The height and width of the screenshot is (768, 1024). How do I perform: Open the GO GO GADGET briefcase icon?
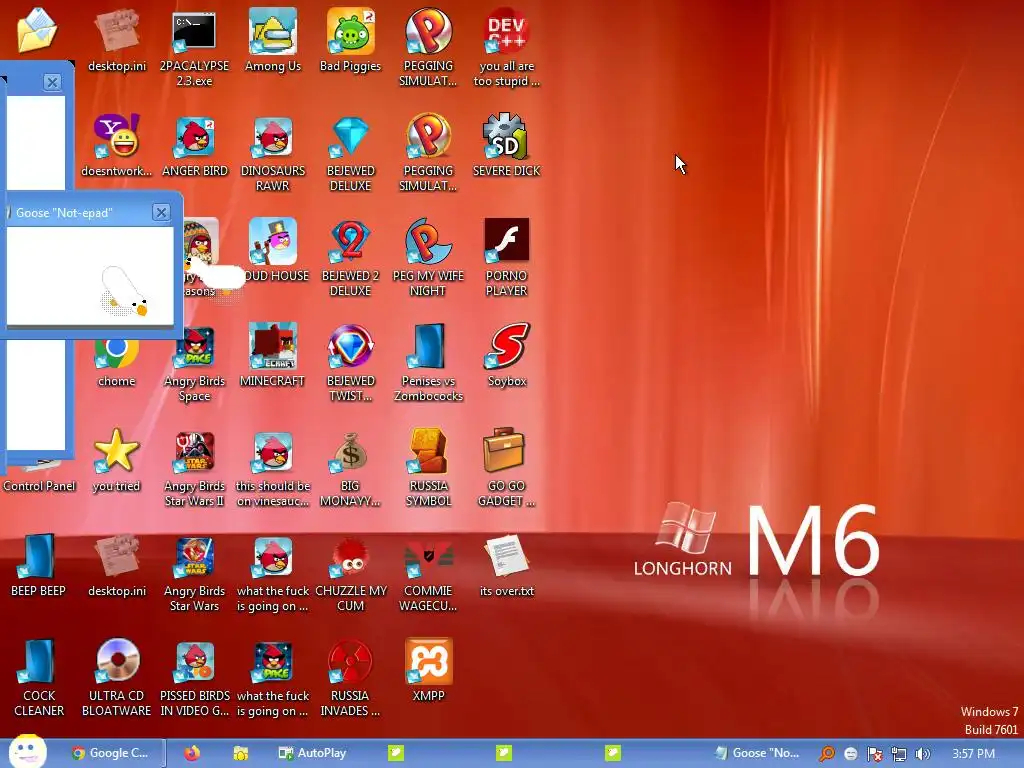click(504, 451)
